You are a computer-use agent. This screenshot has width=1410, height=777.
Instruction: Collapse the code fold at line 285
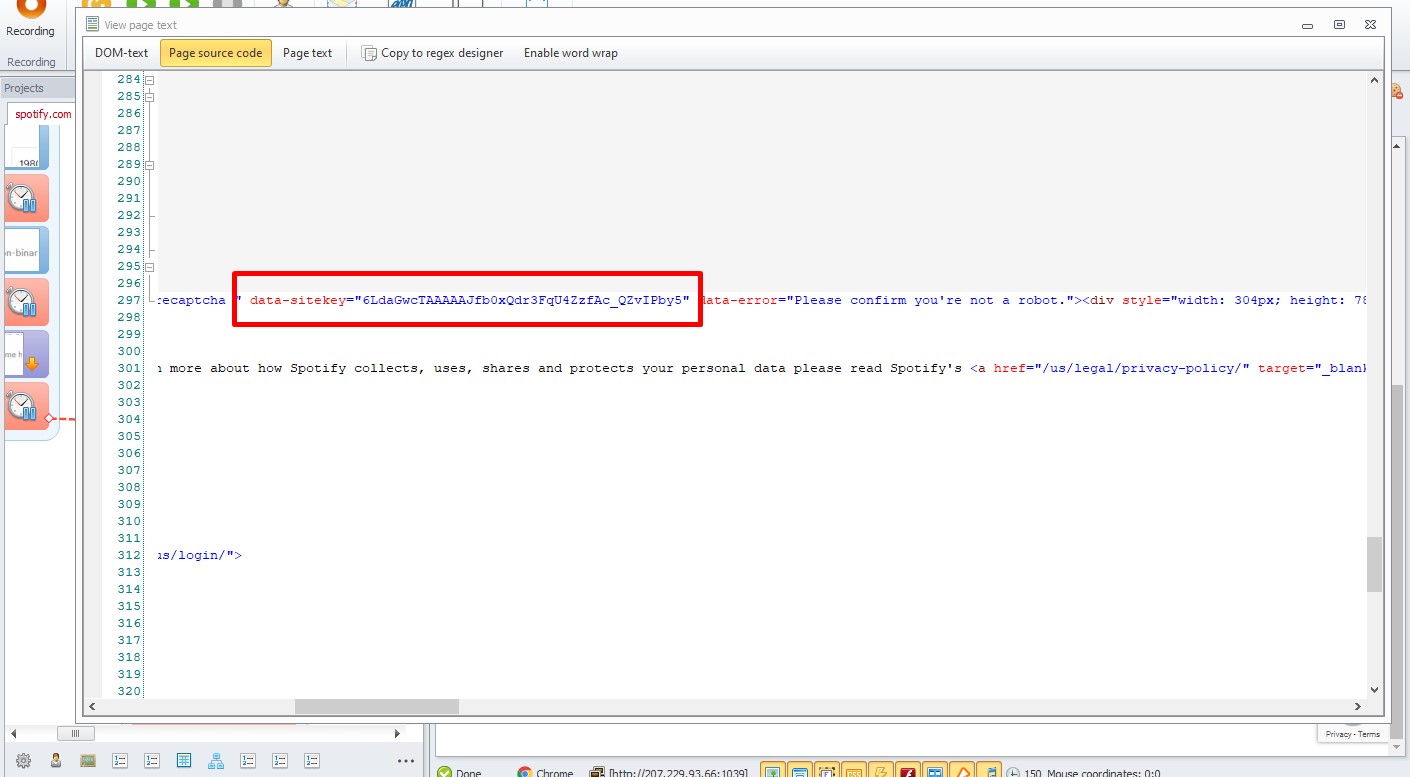(x=150, y=96)
